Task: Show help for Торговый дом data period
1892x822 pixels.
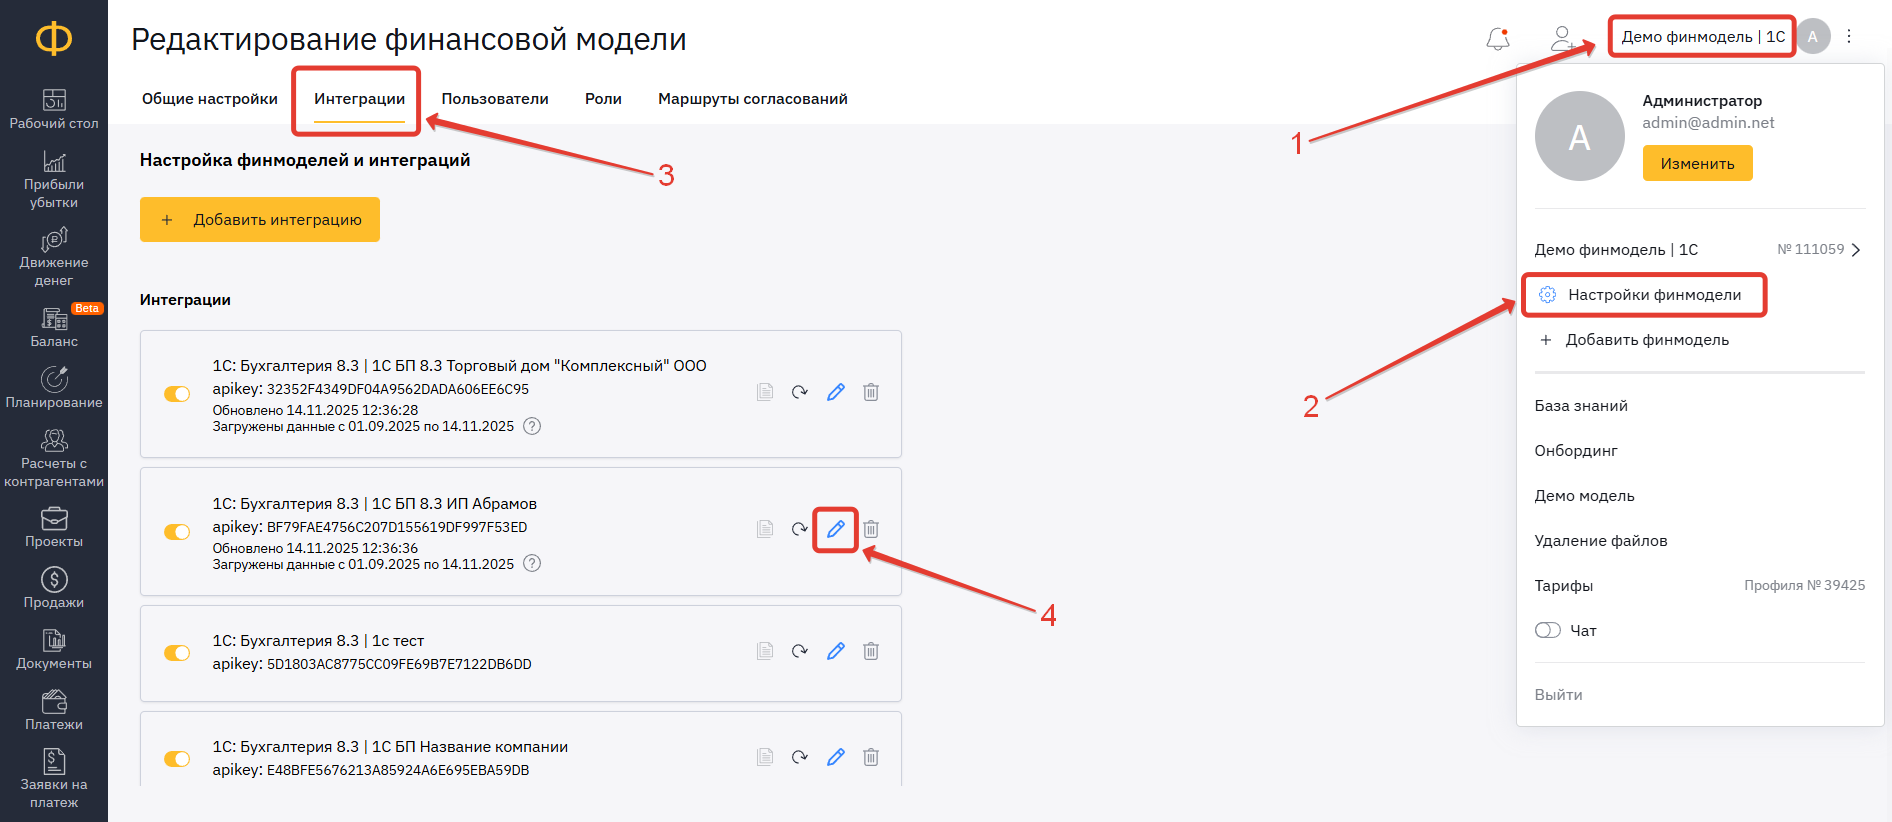Action: click(x=532, y=426)
